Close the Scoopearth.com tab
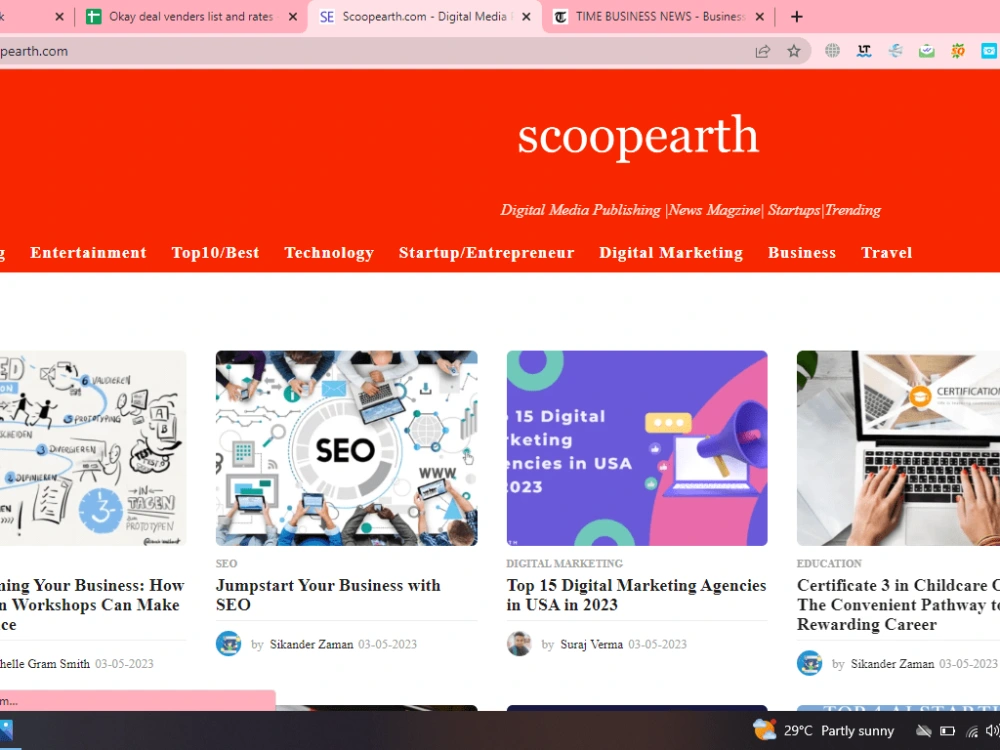The image size is (1000, 750). (526, 17)
